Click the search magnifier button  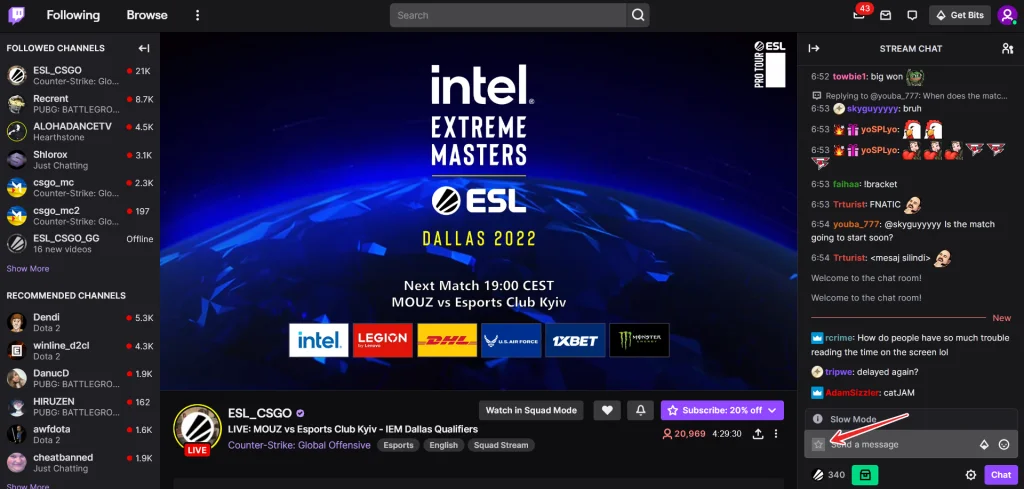tap(637, 15)
